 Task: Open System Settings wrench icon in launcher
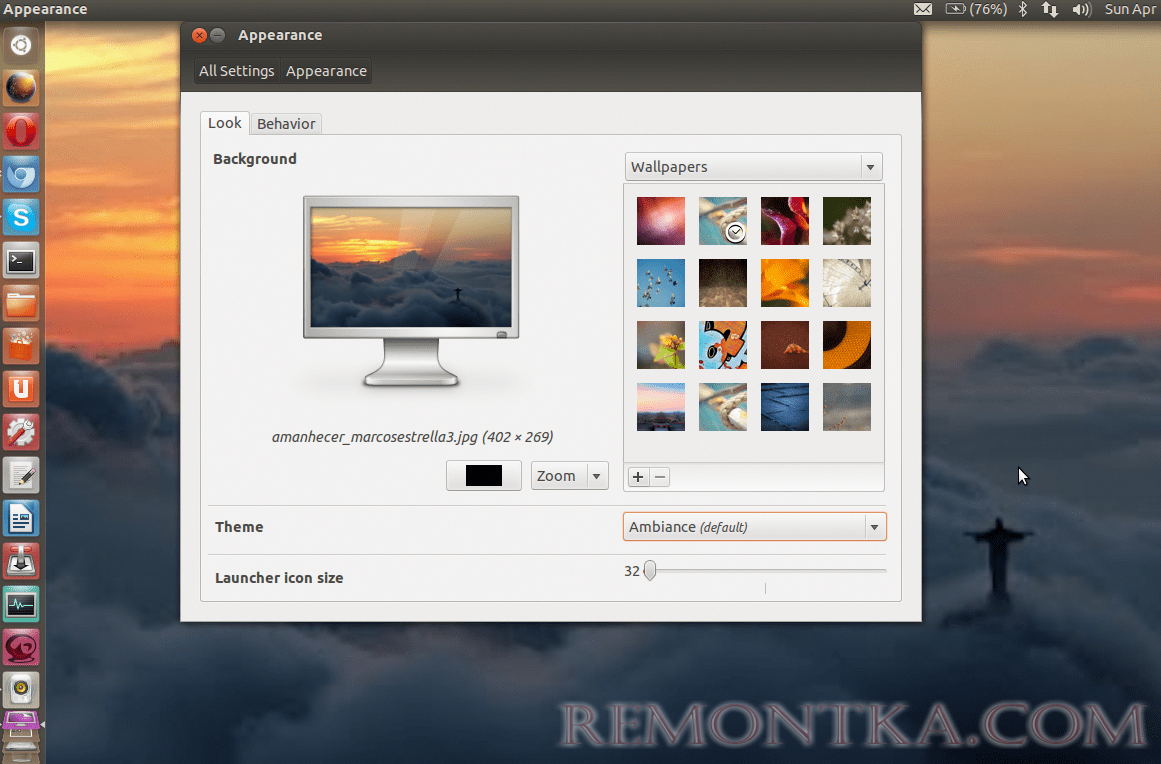pos(21,432)
